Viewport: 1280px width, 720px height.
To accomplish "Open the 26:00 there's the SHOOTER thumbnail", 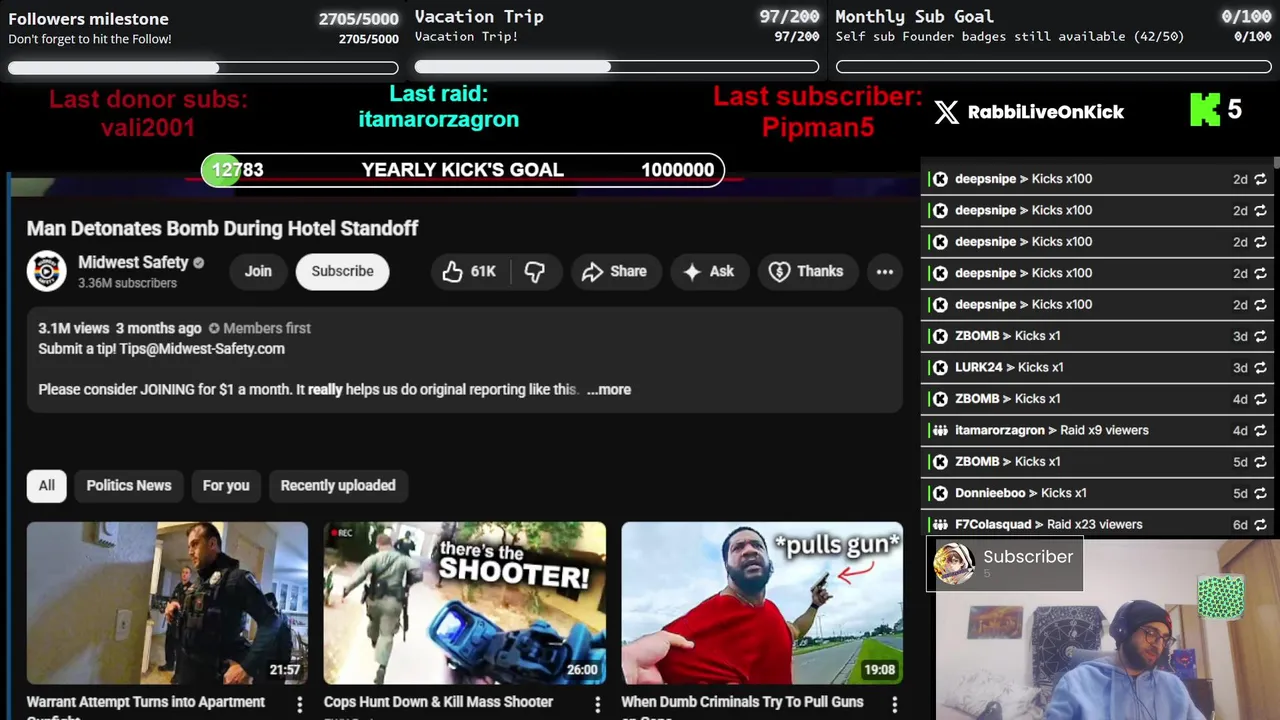I will coord(465,603).
